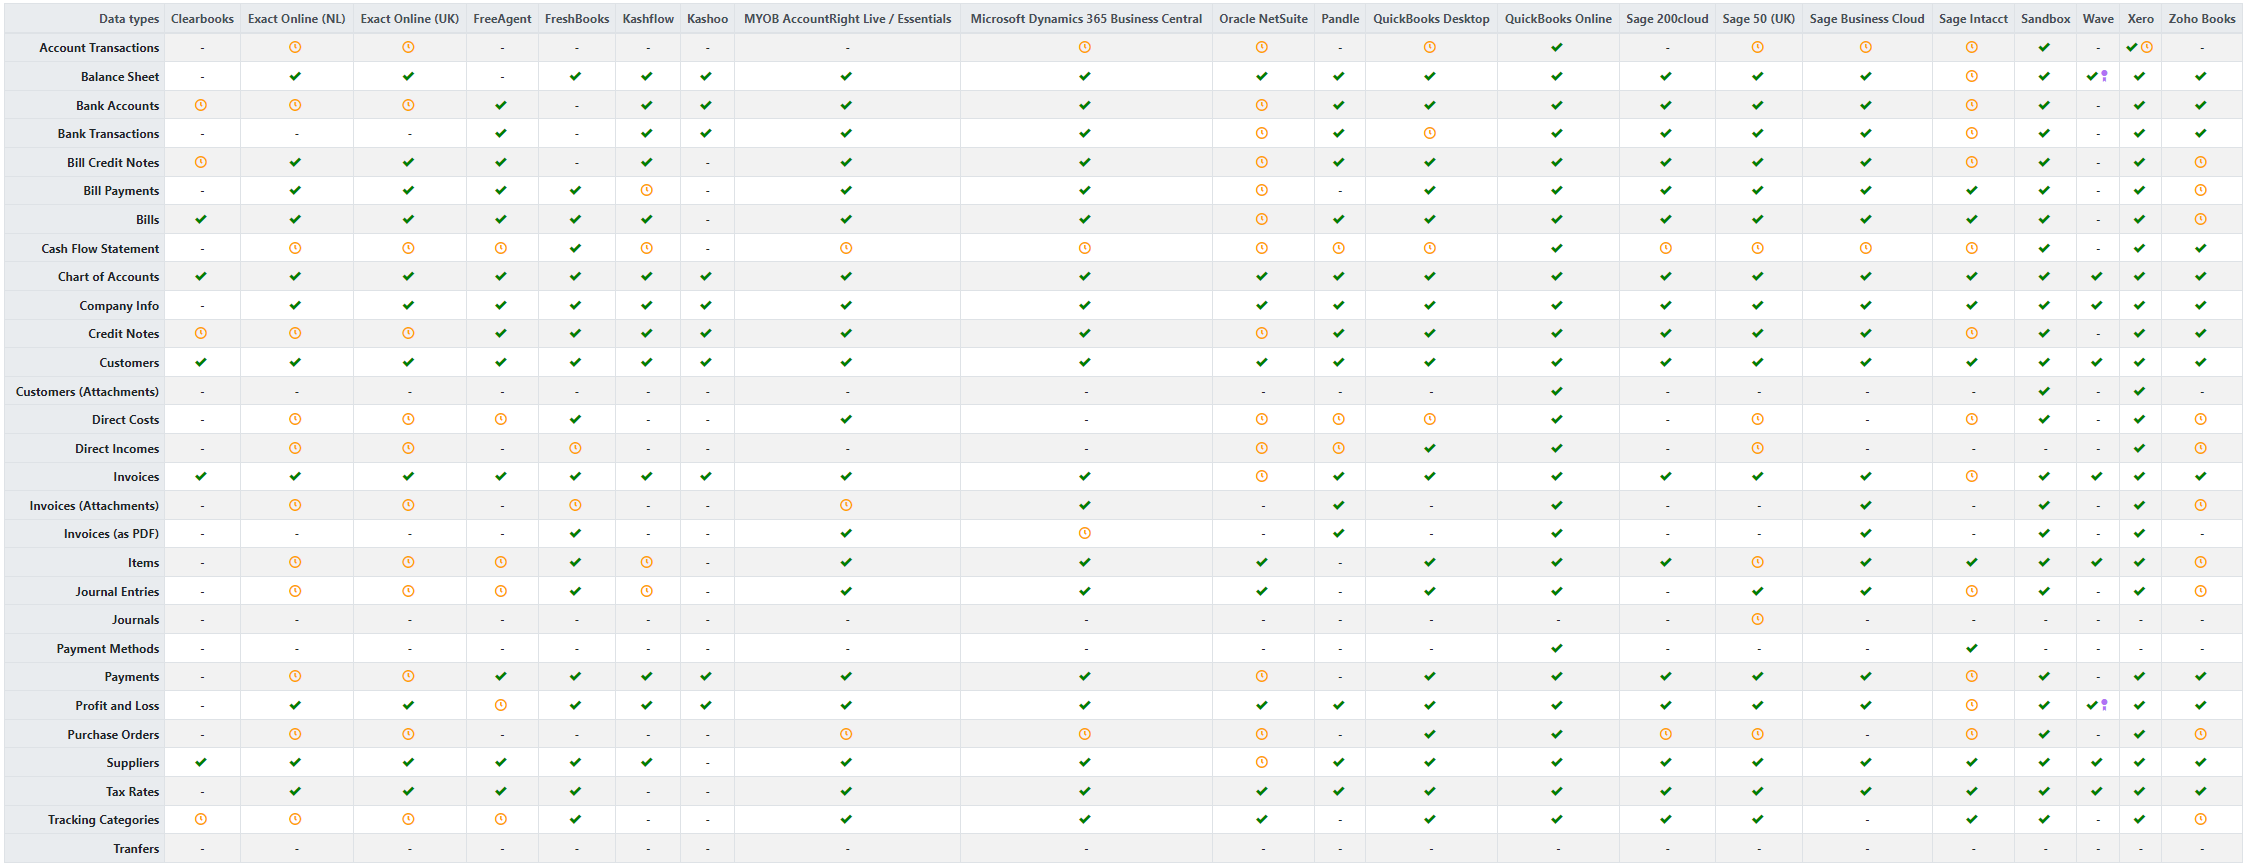Click Customers (Attachments) checkmark under QuickBooks Online
The width and height of the screenshot is (2247, 866).
(1557, 391)
